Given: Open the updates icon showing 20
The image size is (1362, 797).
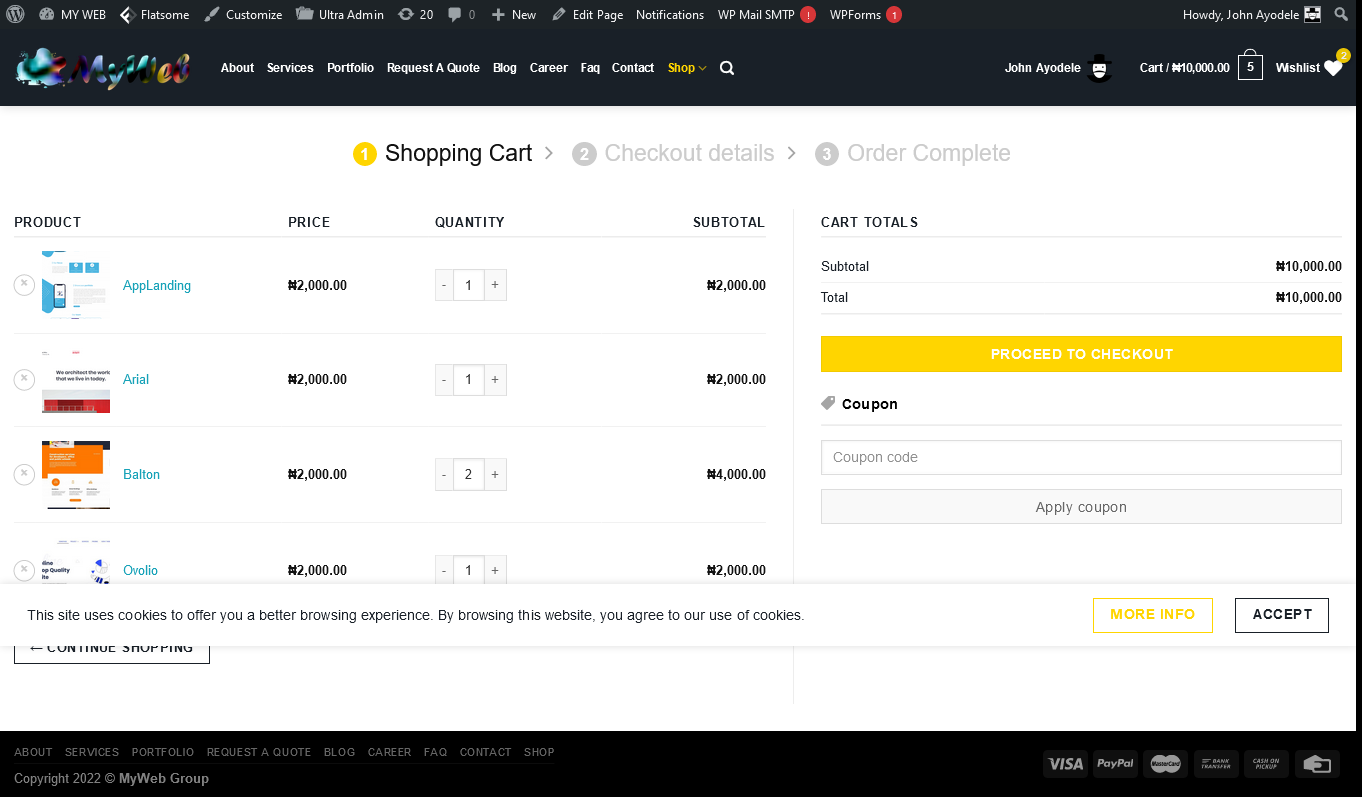Looking at the screenshot, I should tap(415, 14).
